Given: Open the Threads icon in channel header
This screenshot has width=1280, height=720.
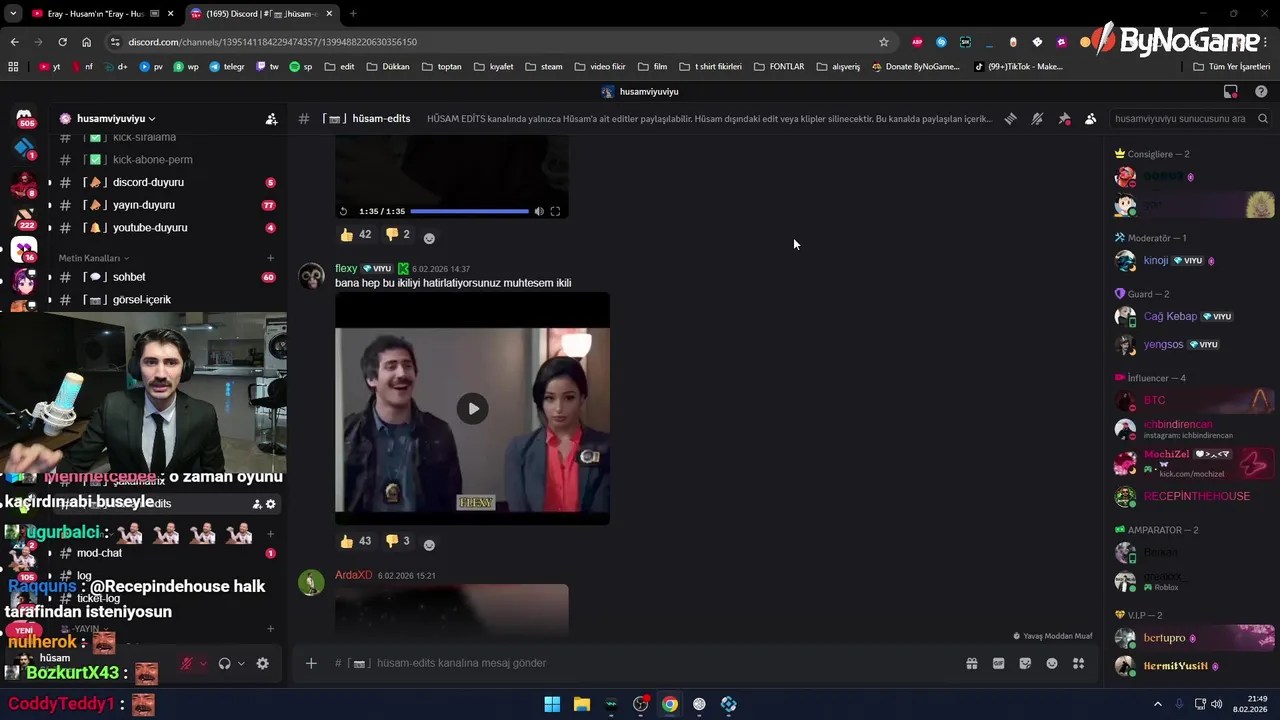Looking at the screenshot, I should [1011, 118].
